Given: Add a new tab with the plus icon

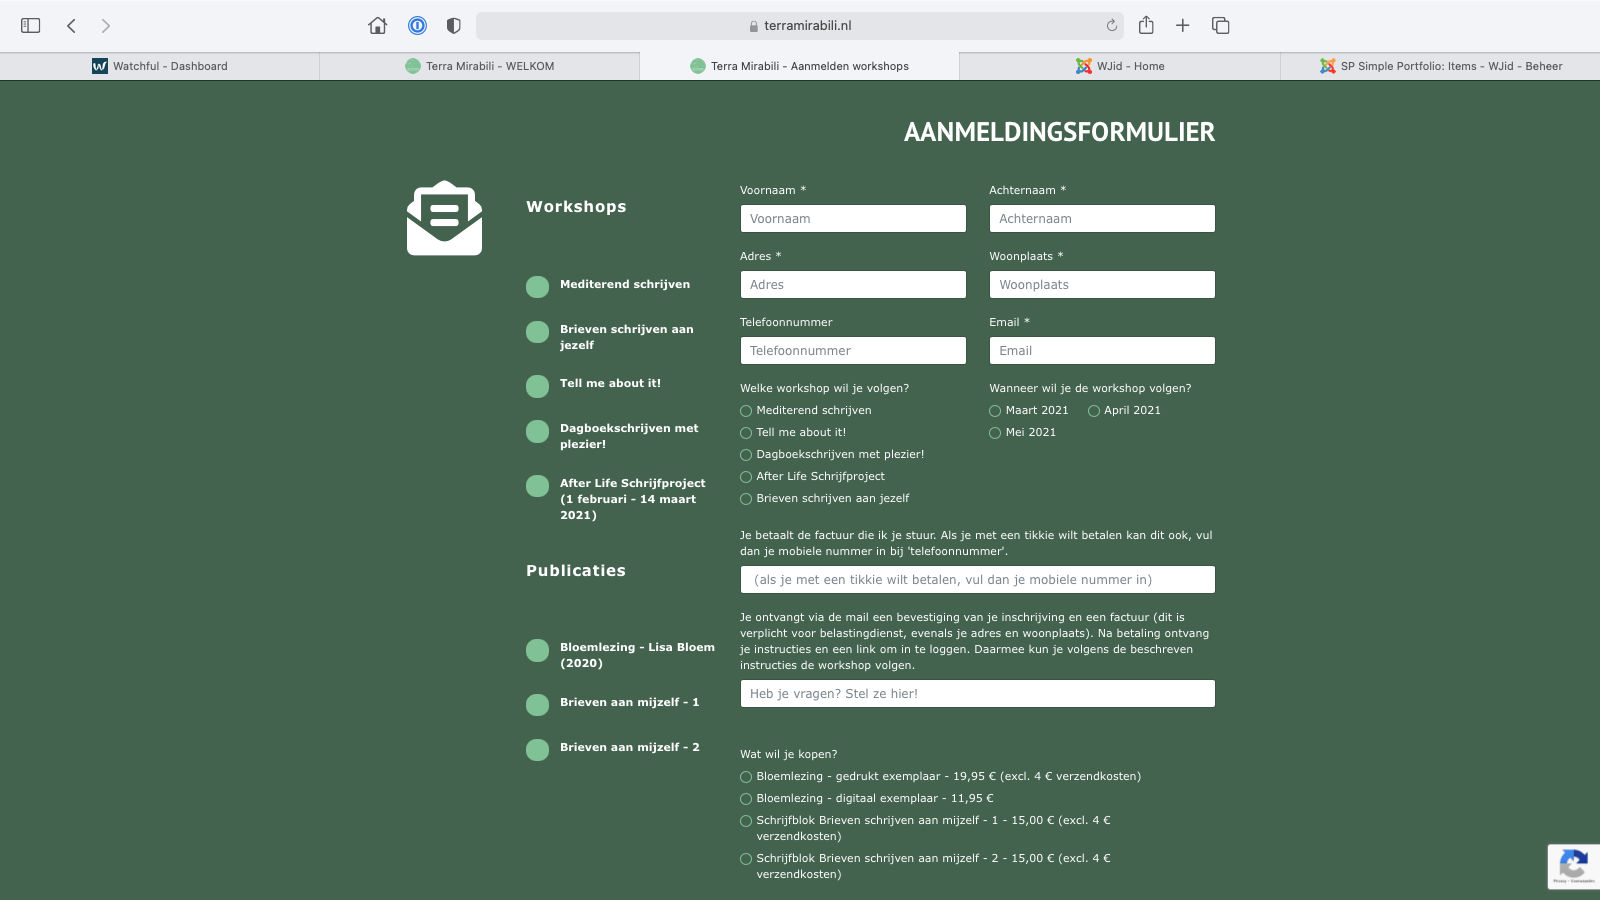Looking at the screenshot, I should coord(1182,26).
